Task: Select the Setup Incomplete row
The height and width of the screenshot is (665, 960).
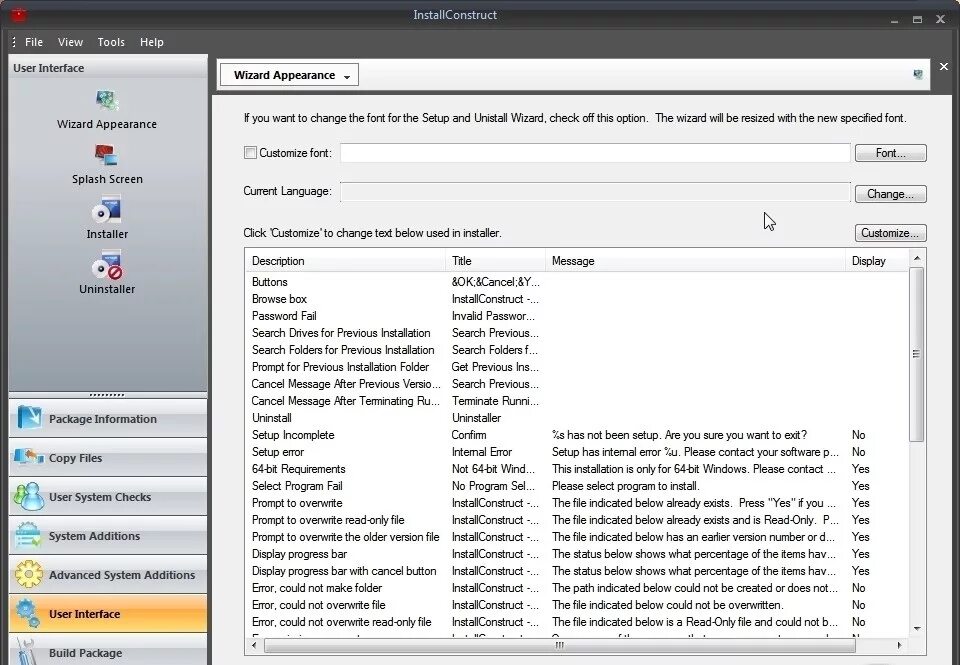Action: (577, 435)
